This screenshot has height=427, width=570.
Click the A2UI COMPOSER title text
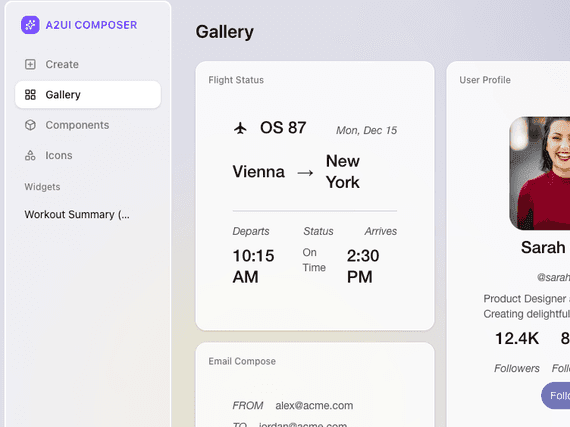coord(91,25)
